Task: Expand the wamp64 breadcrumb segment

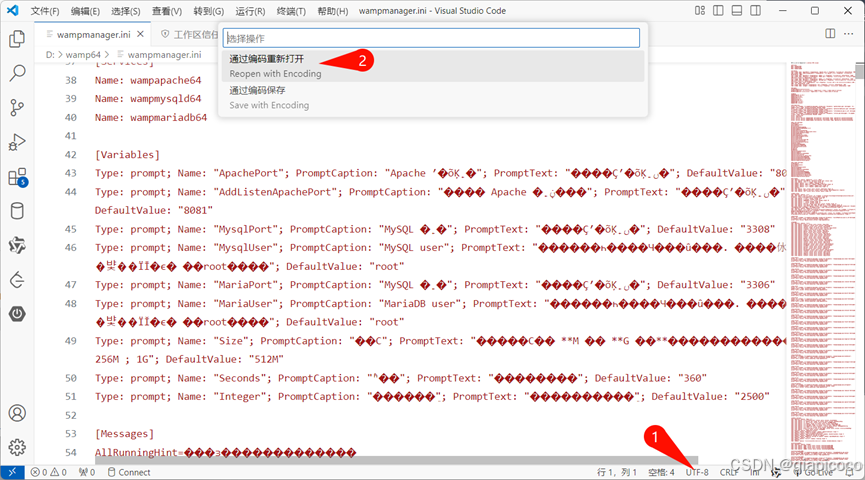Action: tap(83, 55)
